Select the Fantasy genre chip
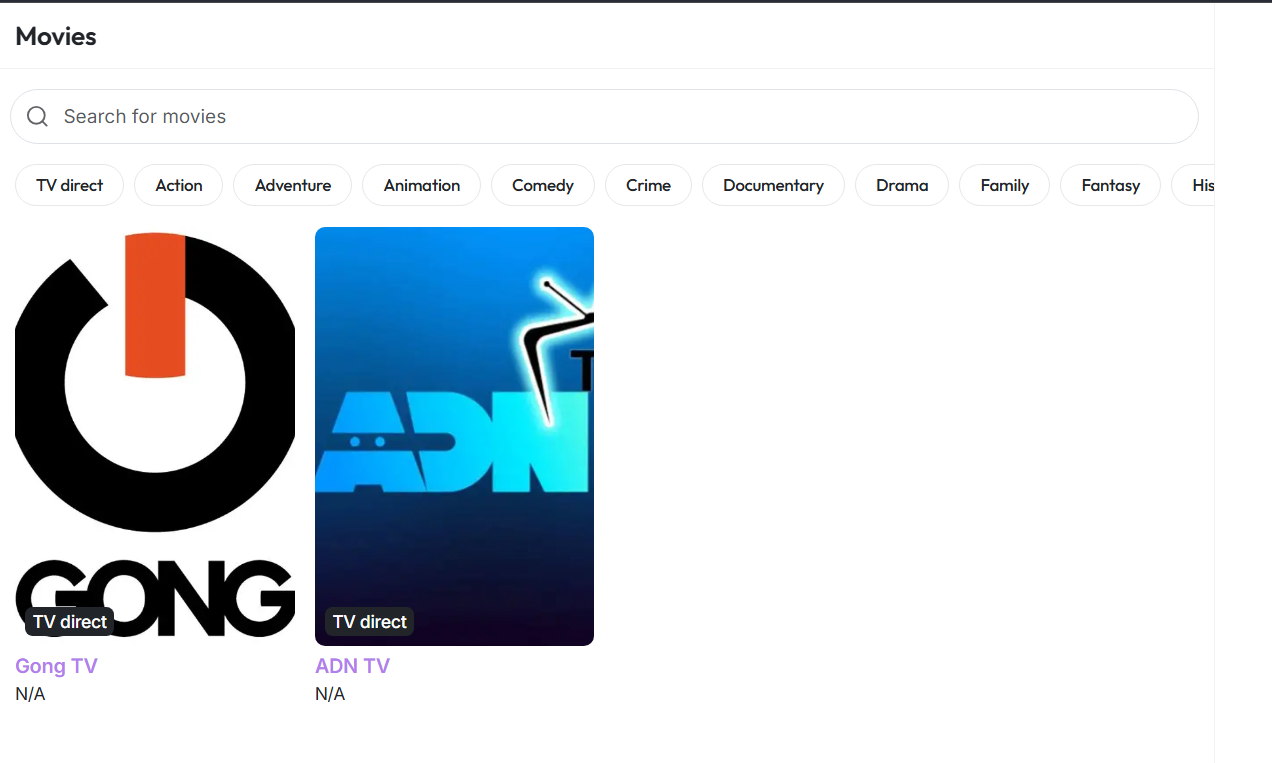 pyautogui.click(x=1110, y=185)
